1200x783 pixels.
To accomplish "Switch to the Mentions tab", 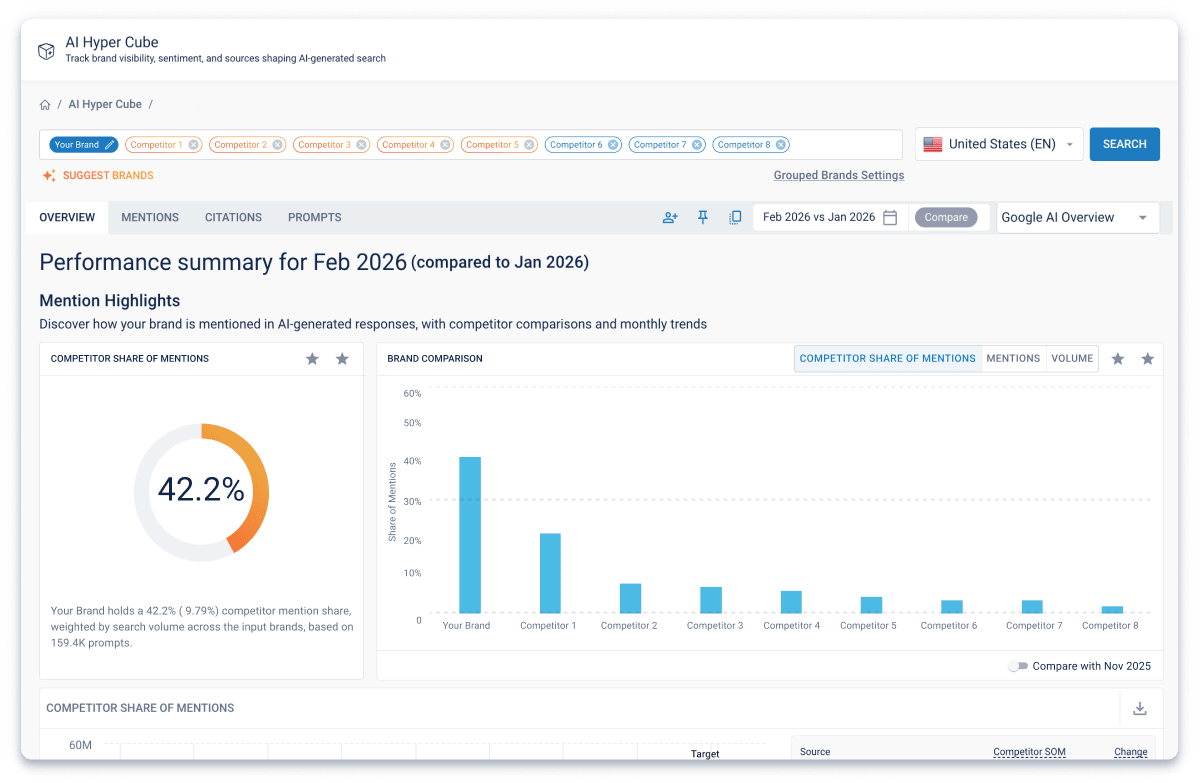I will click(150, 217).
